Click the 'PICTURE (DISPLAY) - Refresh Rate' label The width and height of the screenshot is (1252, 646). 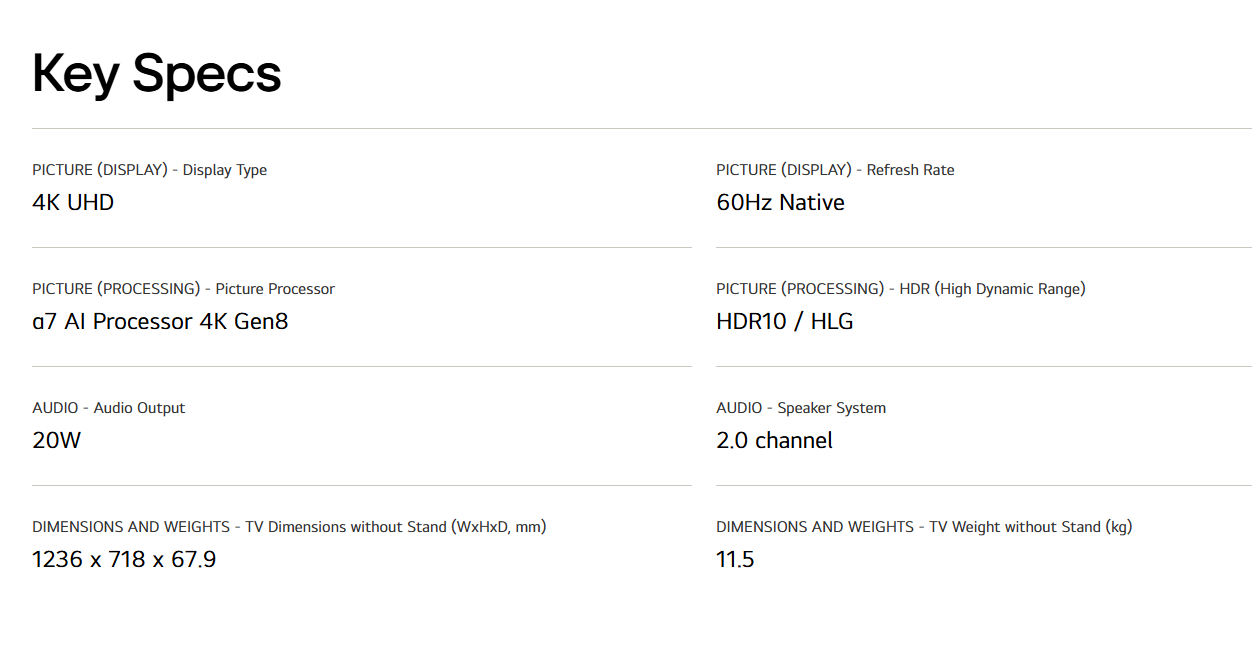(835, 170)
